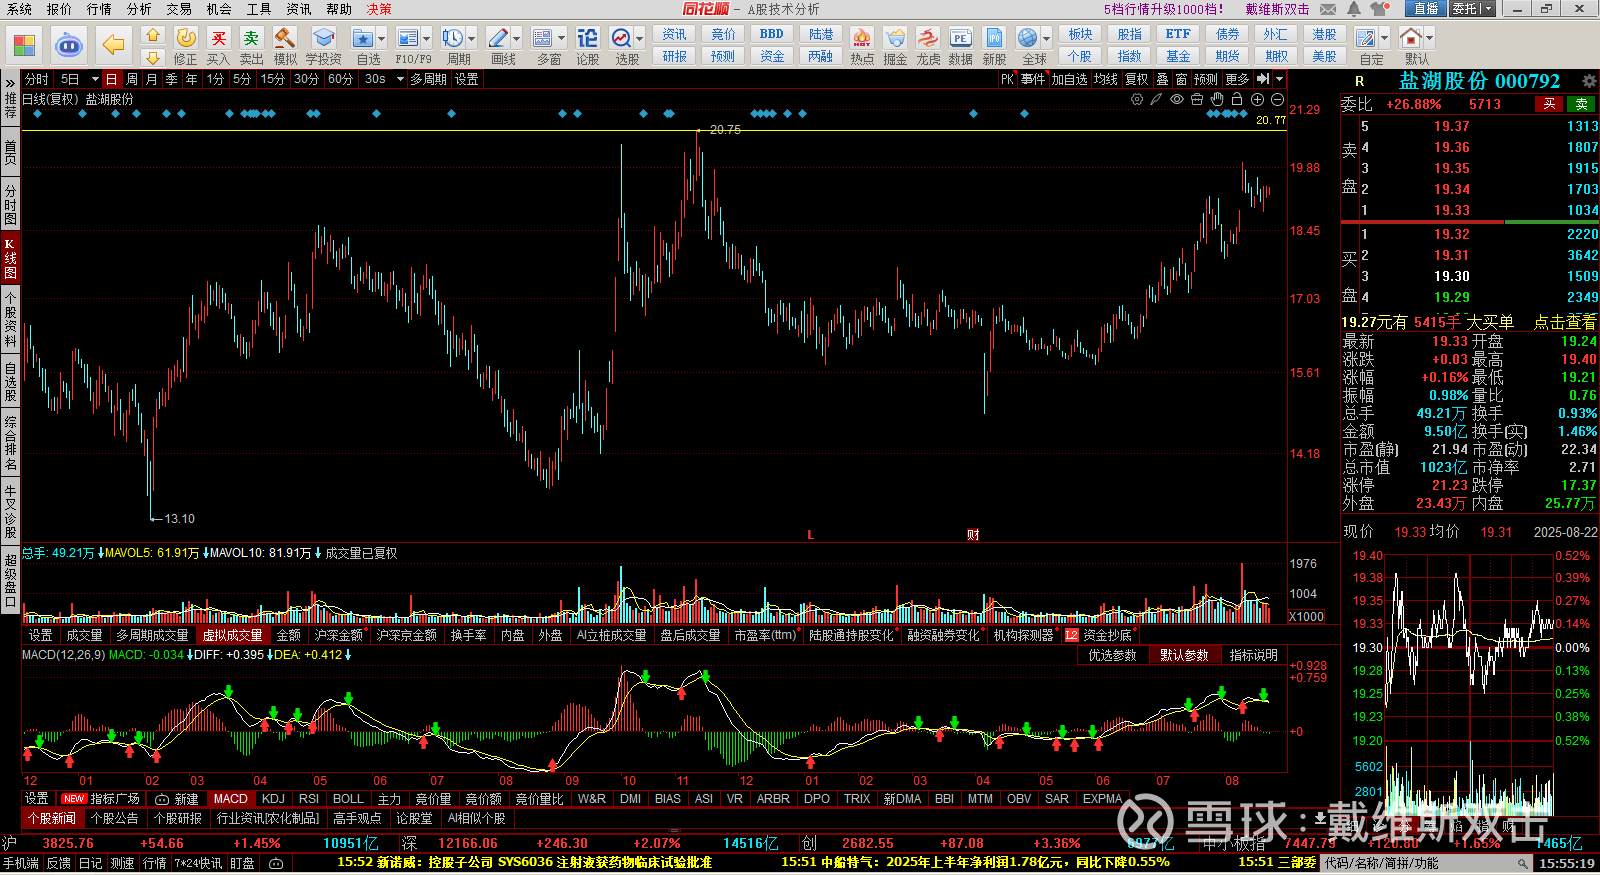Expand the 周期 dropdown arrow
Image resolution: width=1600 pixels, height=875 pixels.
coord(472,39)
